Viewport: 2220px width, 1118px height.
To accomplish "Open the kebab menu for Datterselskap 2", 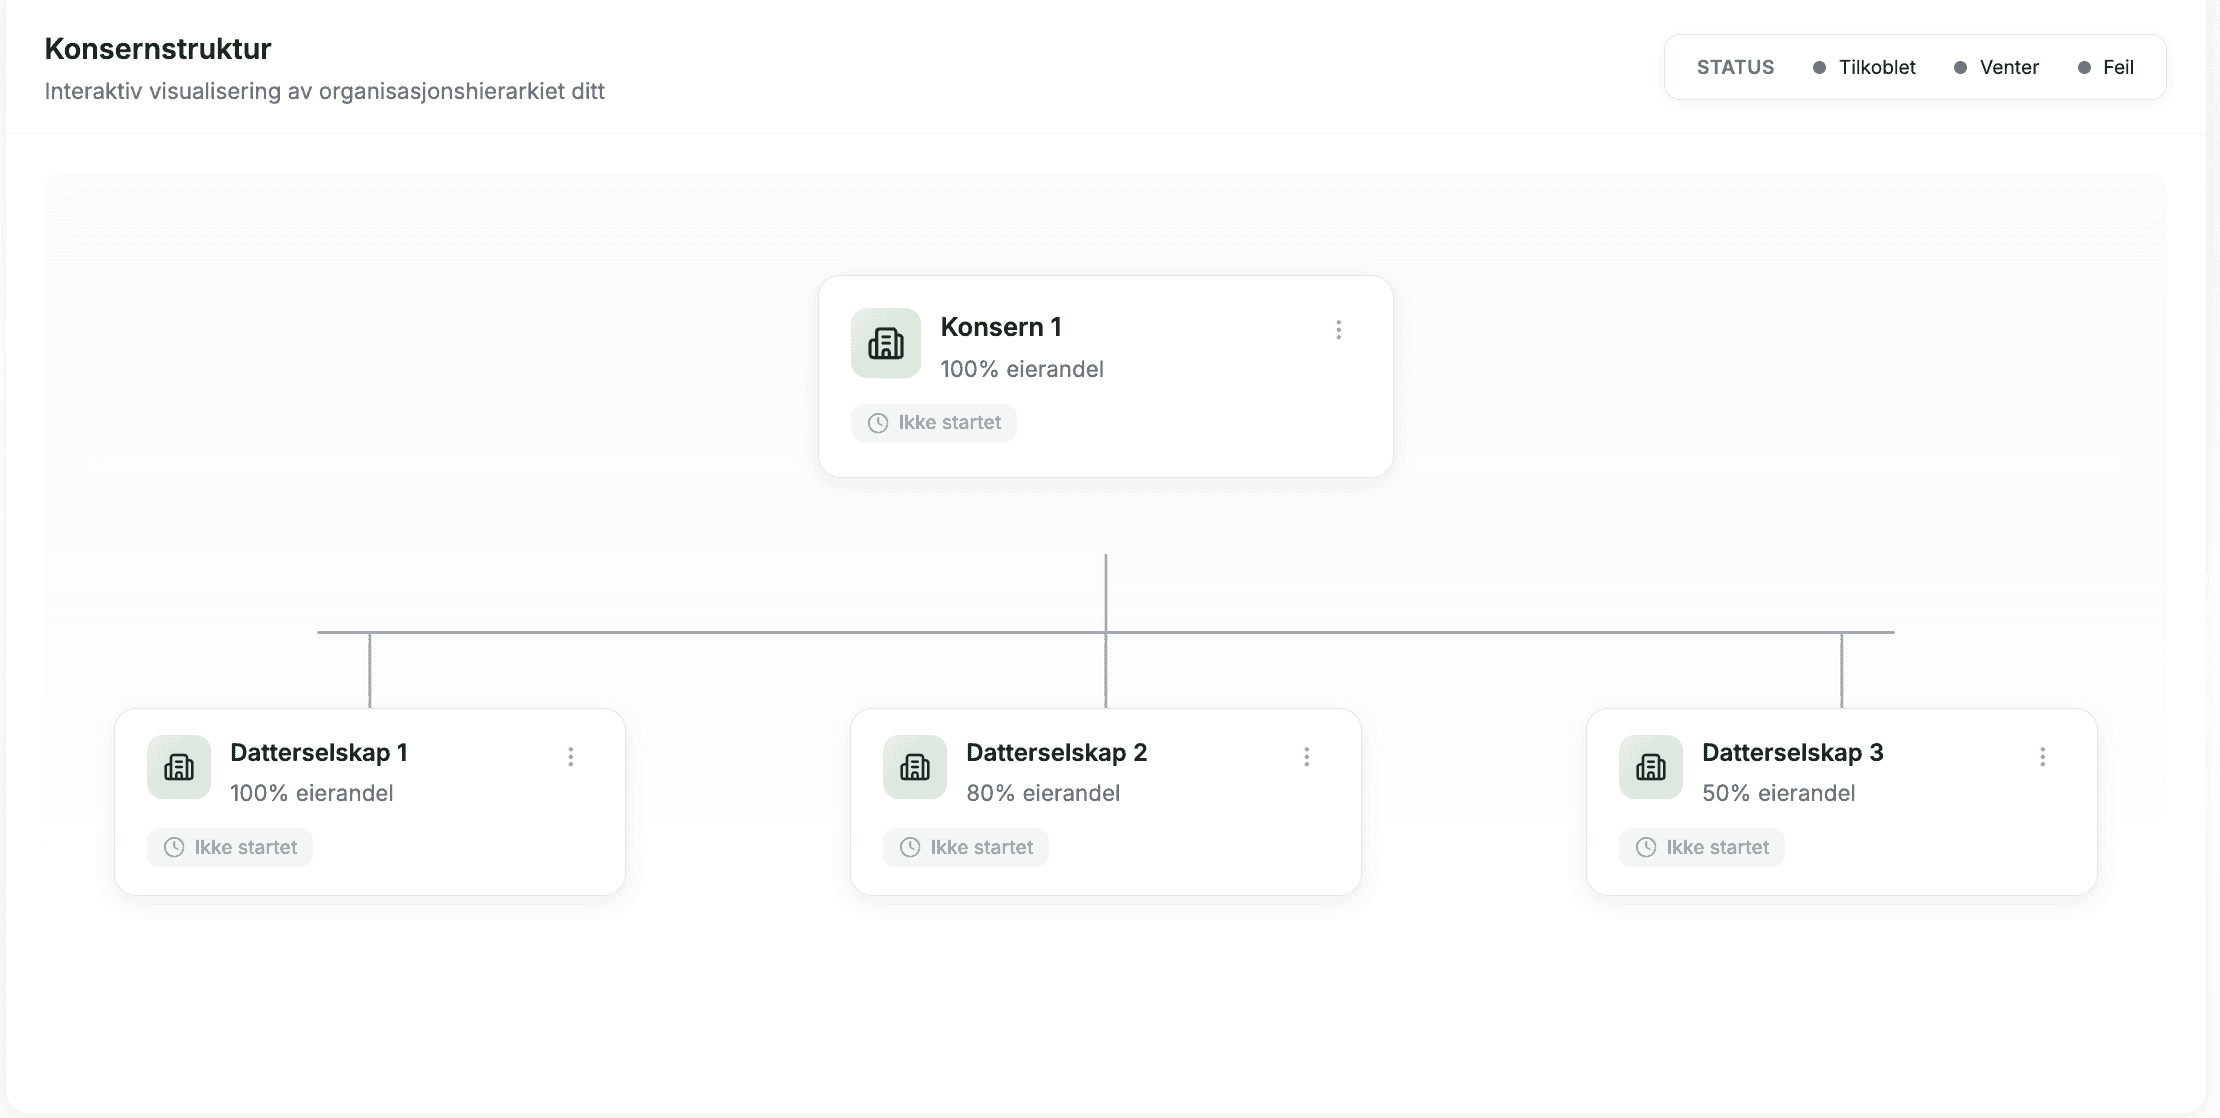I will (x=1306, y=757).
